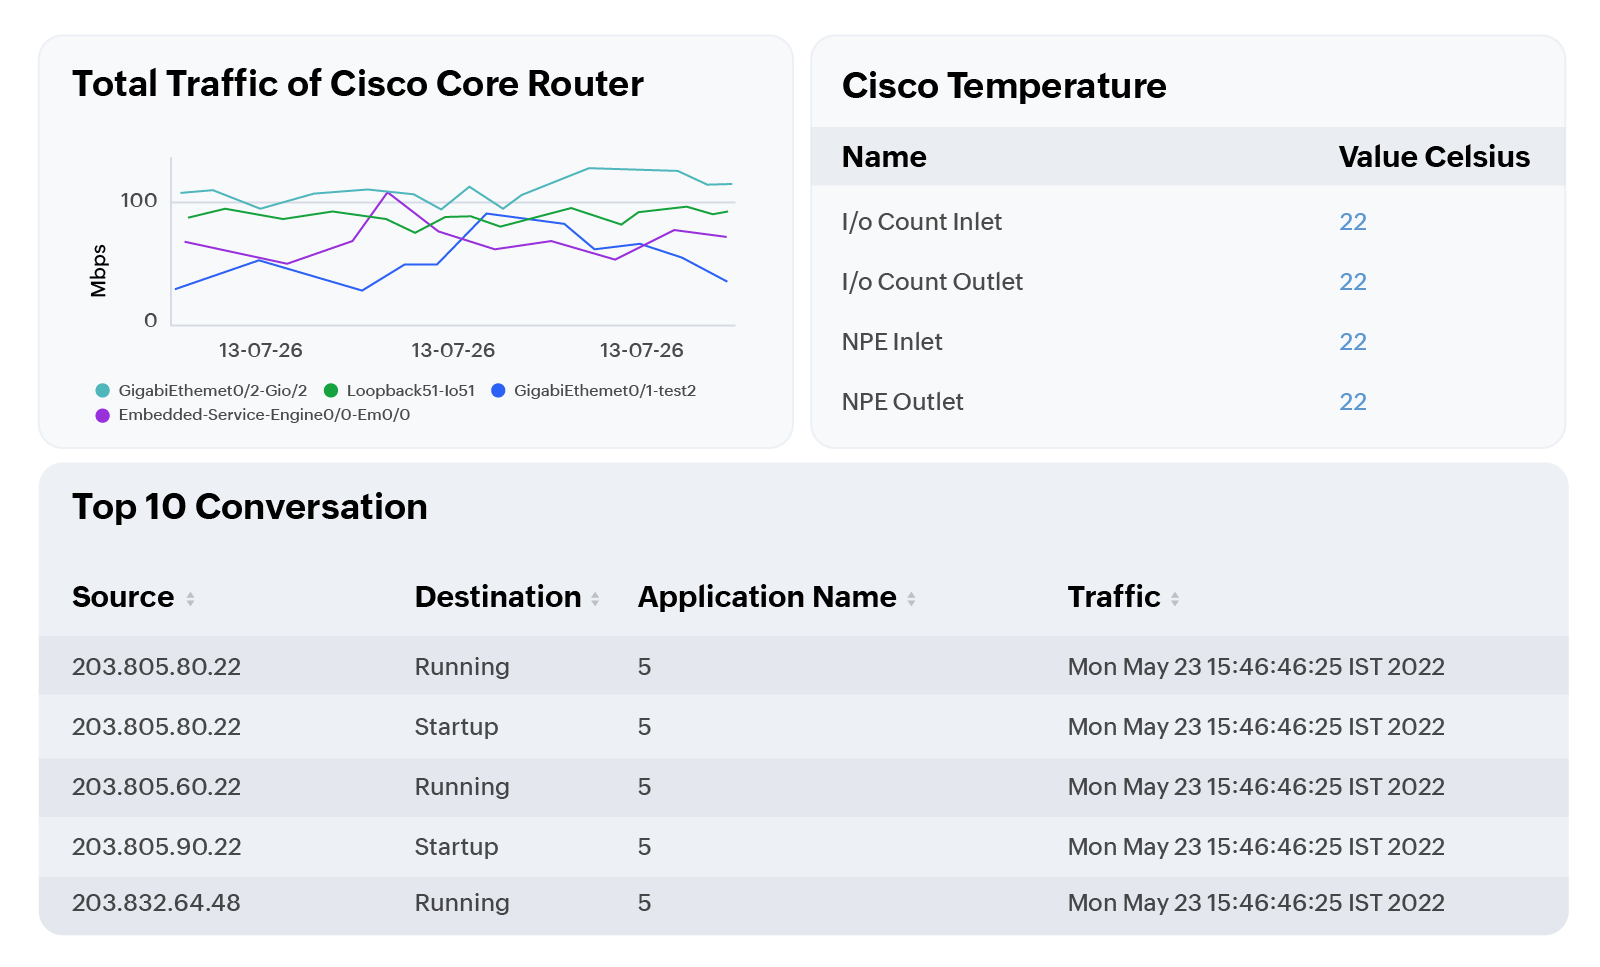Click the Traffic column header
This screenshot has width=1600, height=967.
click(1114, 597)
